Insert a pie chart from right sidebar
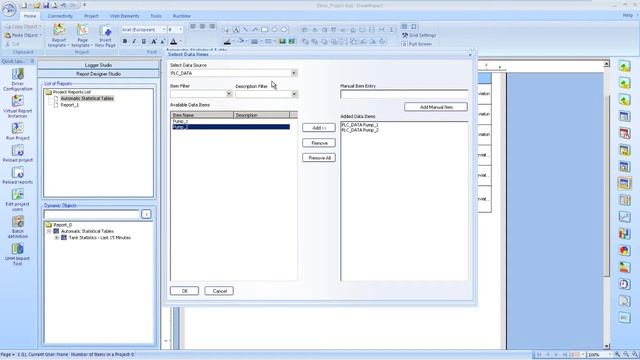Screen dimensions: 640x360 (x=624, y=250)
